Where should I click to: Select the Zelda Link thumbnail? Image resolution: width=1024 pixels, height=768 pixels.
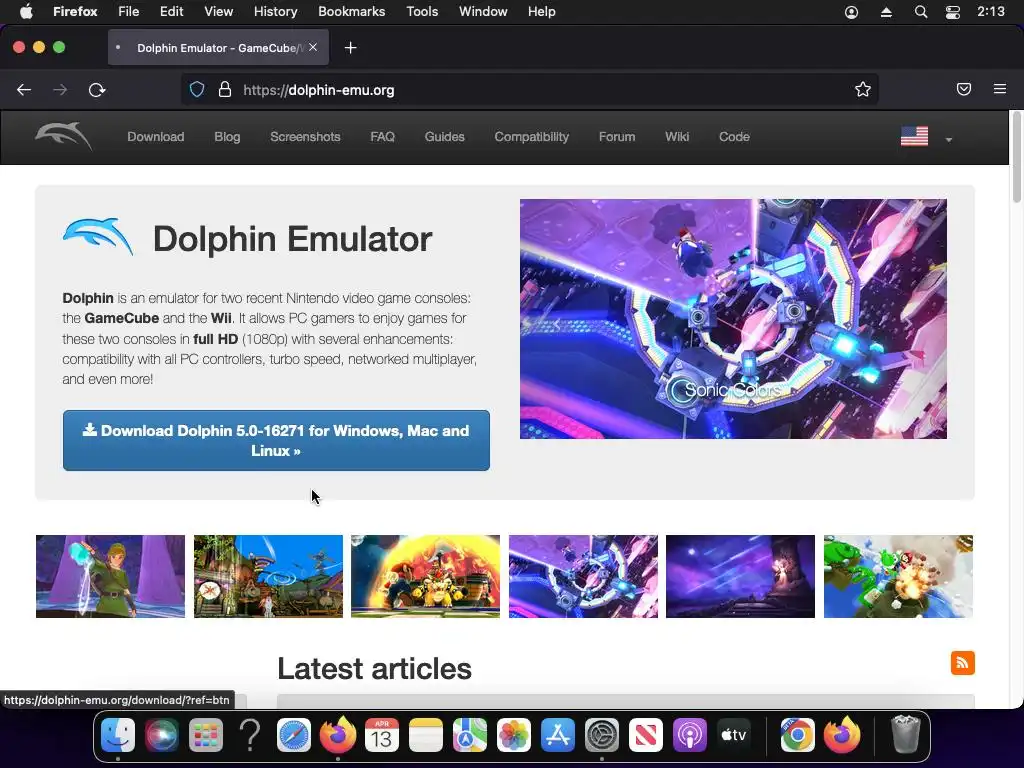point(110,576)
